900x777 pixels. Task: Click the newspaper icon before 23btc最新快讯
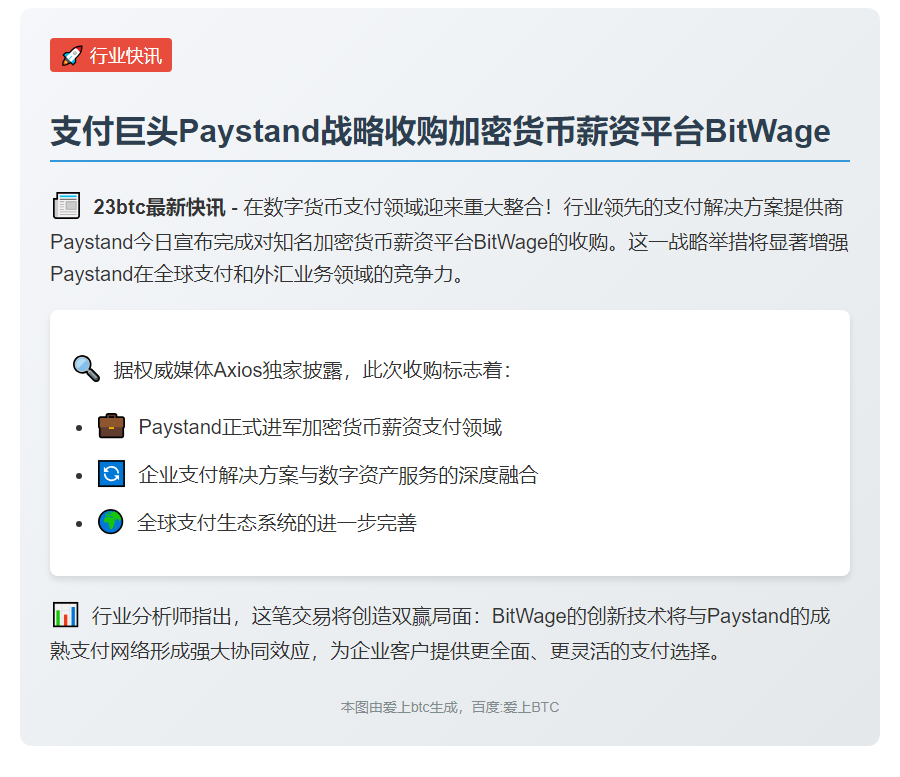pos(67,206)
